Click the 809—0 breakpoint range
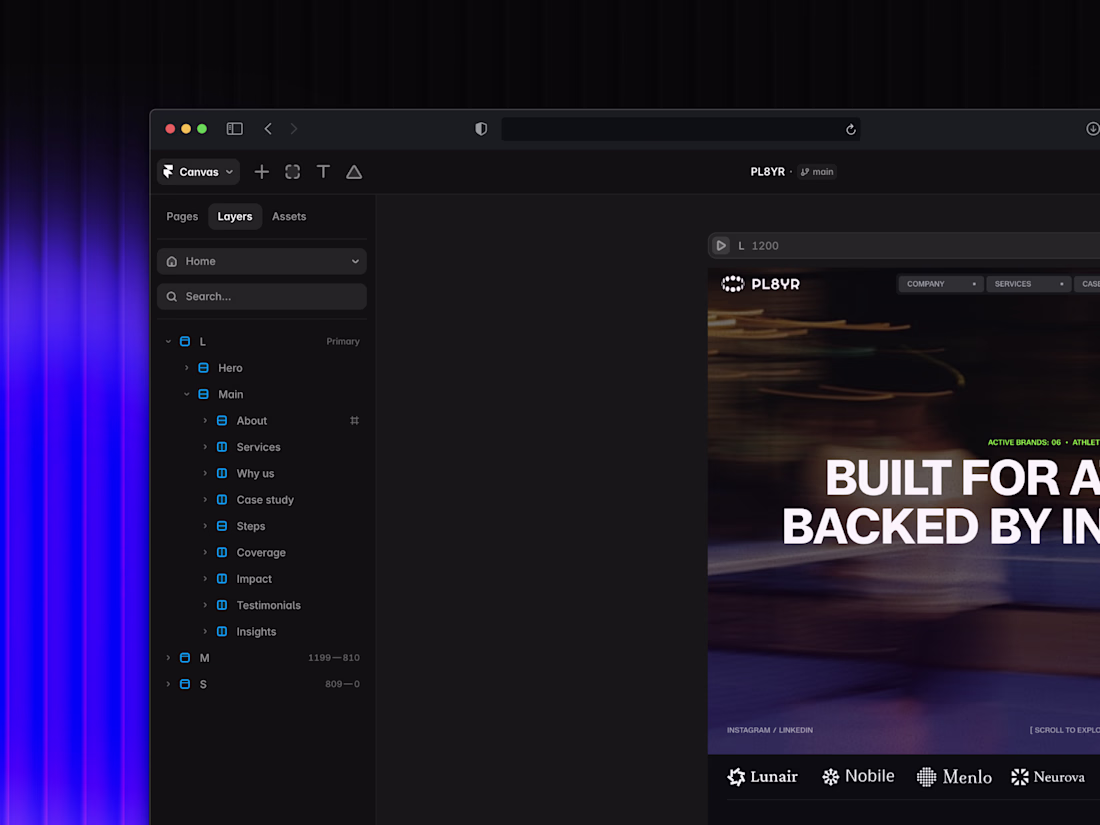The height and width of the screenshot is (825, 1100). (342, 684)
